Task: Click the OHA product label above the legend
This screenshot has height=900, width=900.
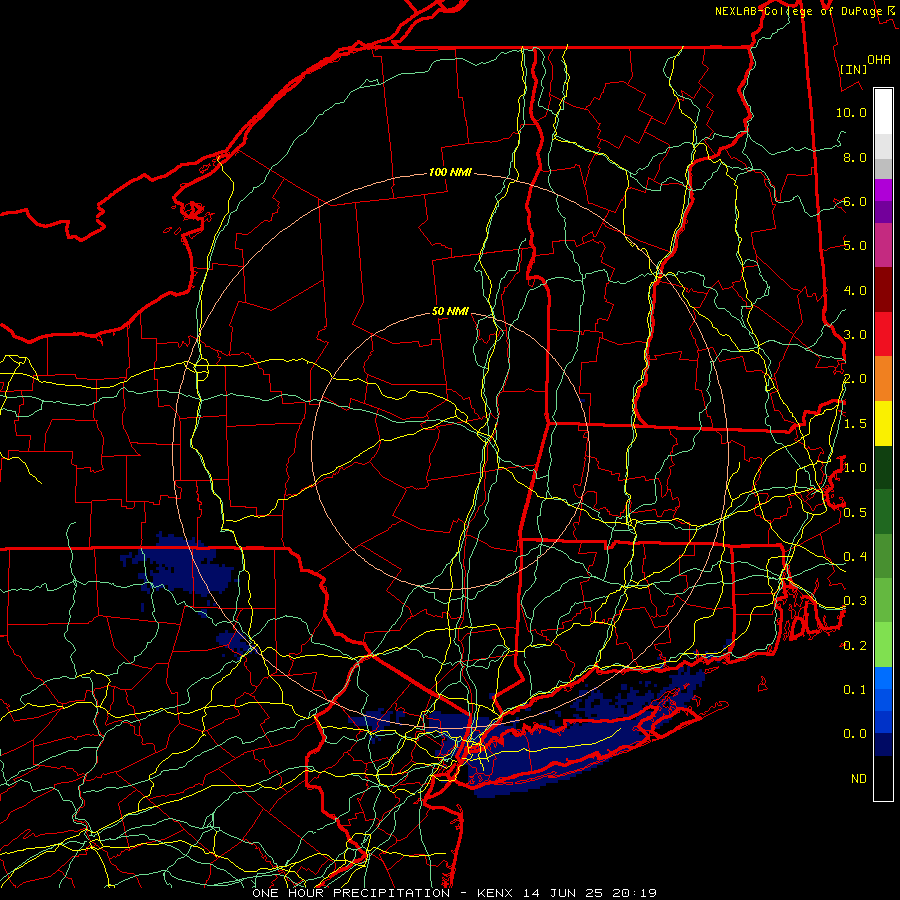Action: [879, 59]
